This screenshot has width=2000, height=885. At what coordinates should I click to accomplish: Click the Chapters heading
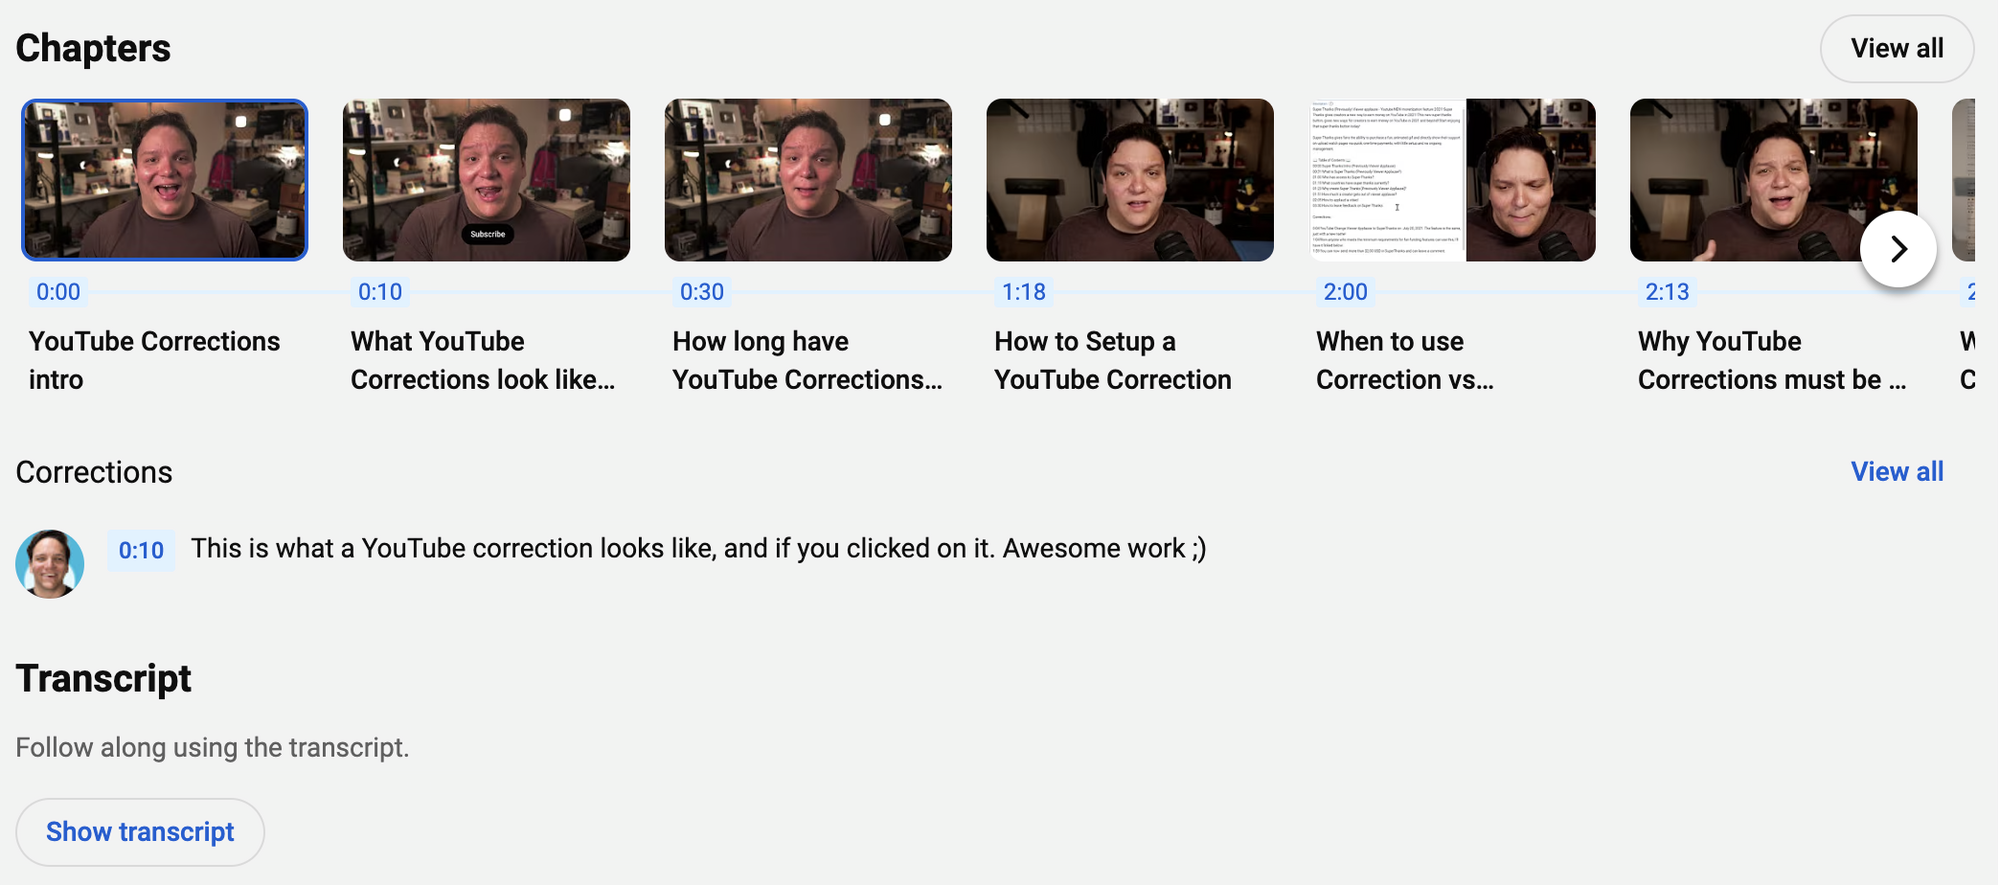(x=93, y=48)
